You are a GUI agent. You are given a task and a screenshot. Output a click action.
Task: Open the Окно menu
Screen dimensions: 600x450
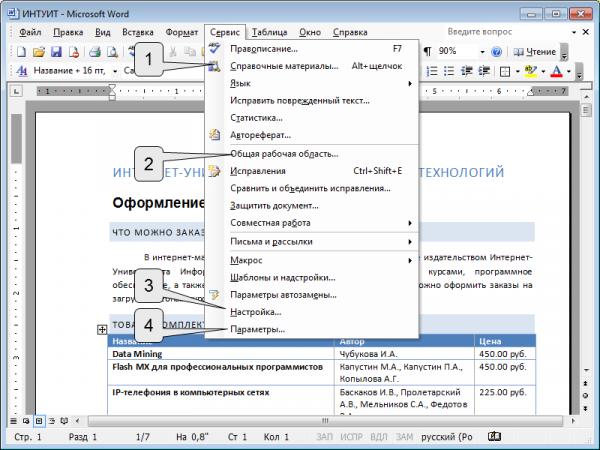(x=310, y=33)
